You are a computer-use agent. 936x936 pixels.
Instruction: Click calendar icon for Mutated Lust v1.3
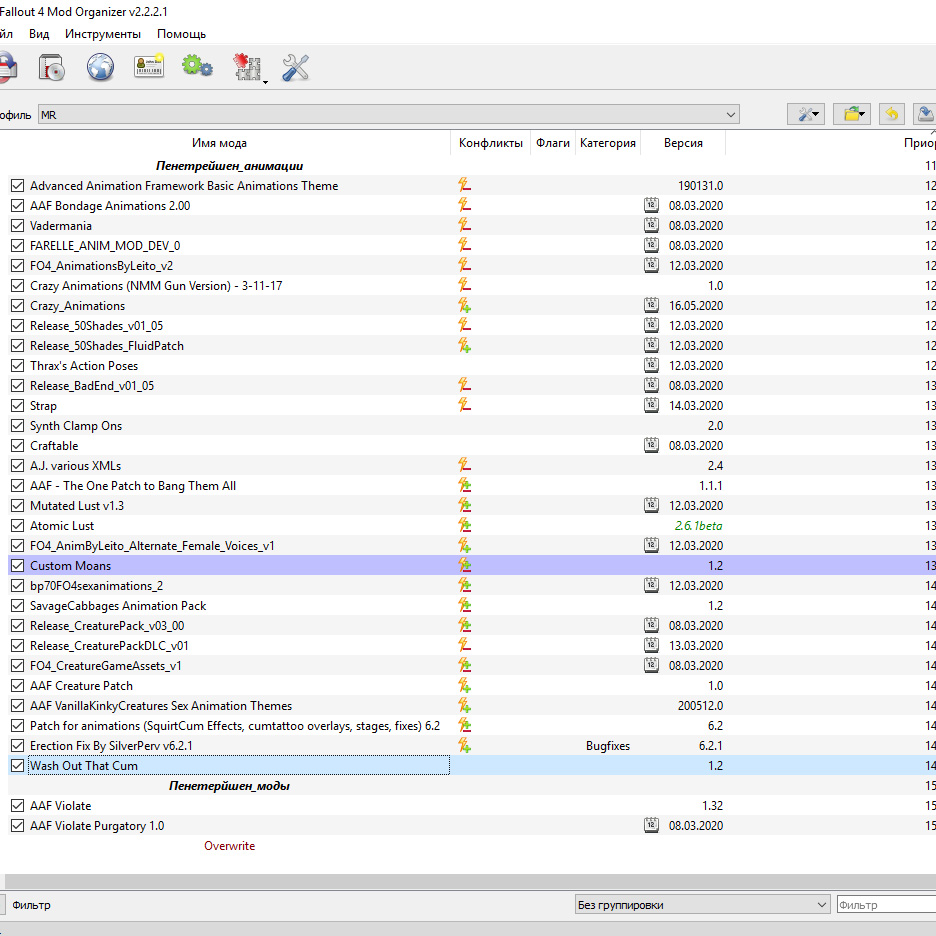coord(651,506)
